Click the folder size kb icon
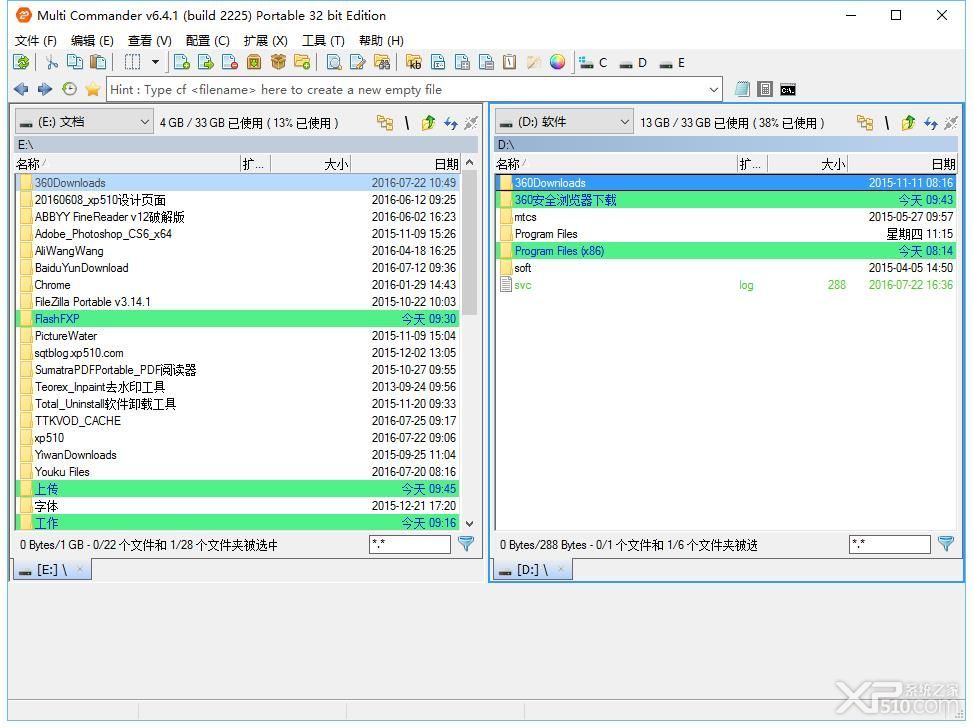 (x=414, y=62)
